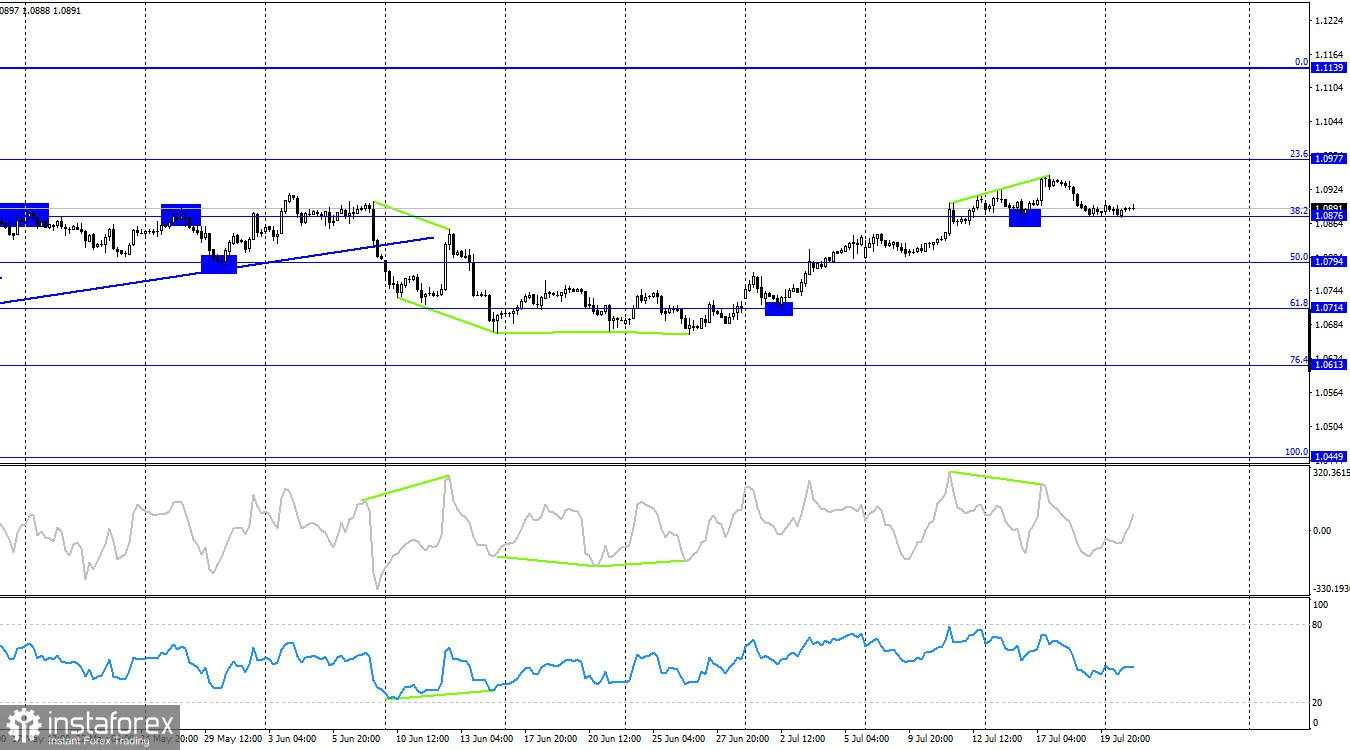The image size is (1350, 750).
Task: Select the 1.0449 price level label
Action: (x=1329, y=457)
